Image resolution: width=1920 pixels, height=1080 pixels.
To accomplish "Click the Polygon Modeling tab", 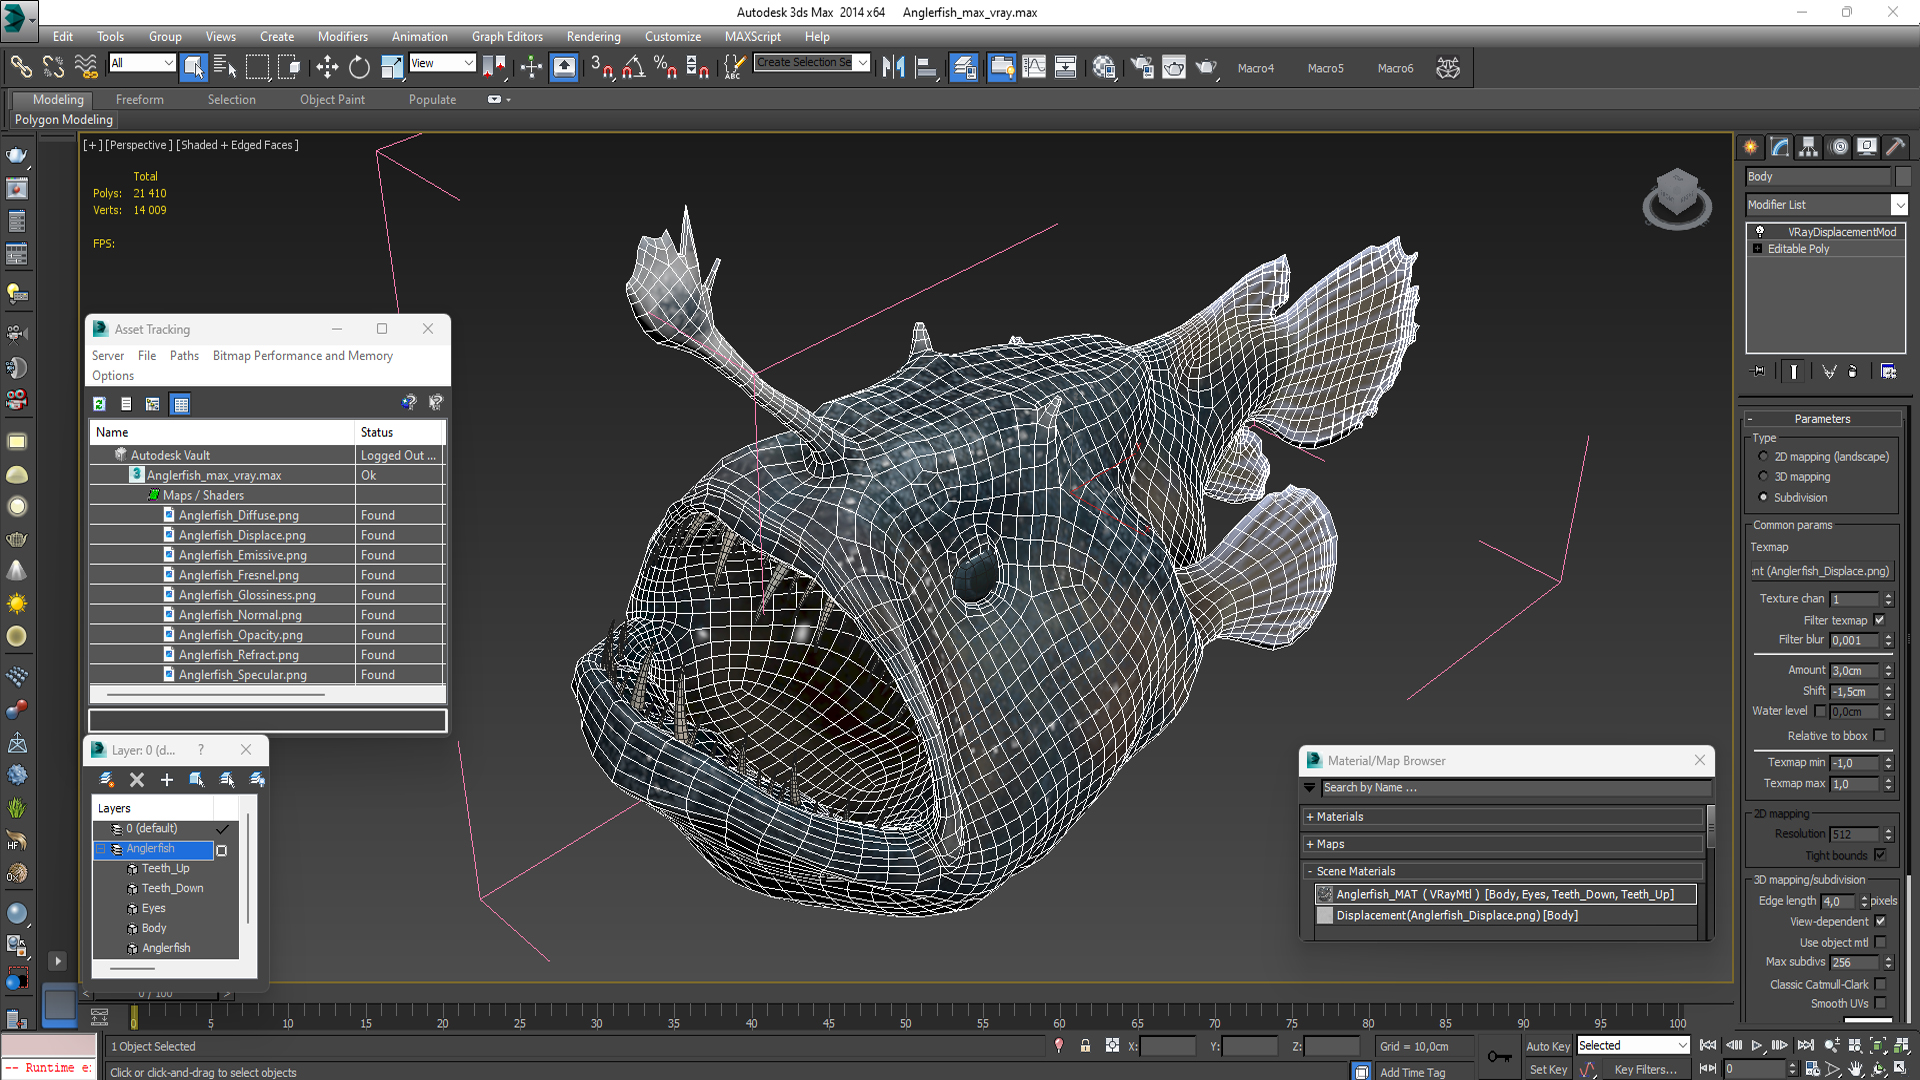I will [x=63, y=120].
